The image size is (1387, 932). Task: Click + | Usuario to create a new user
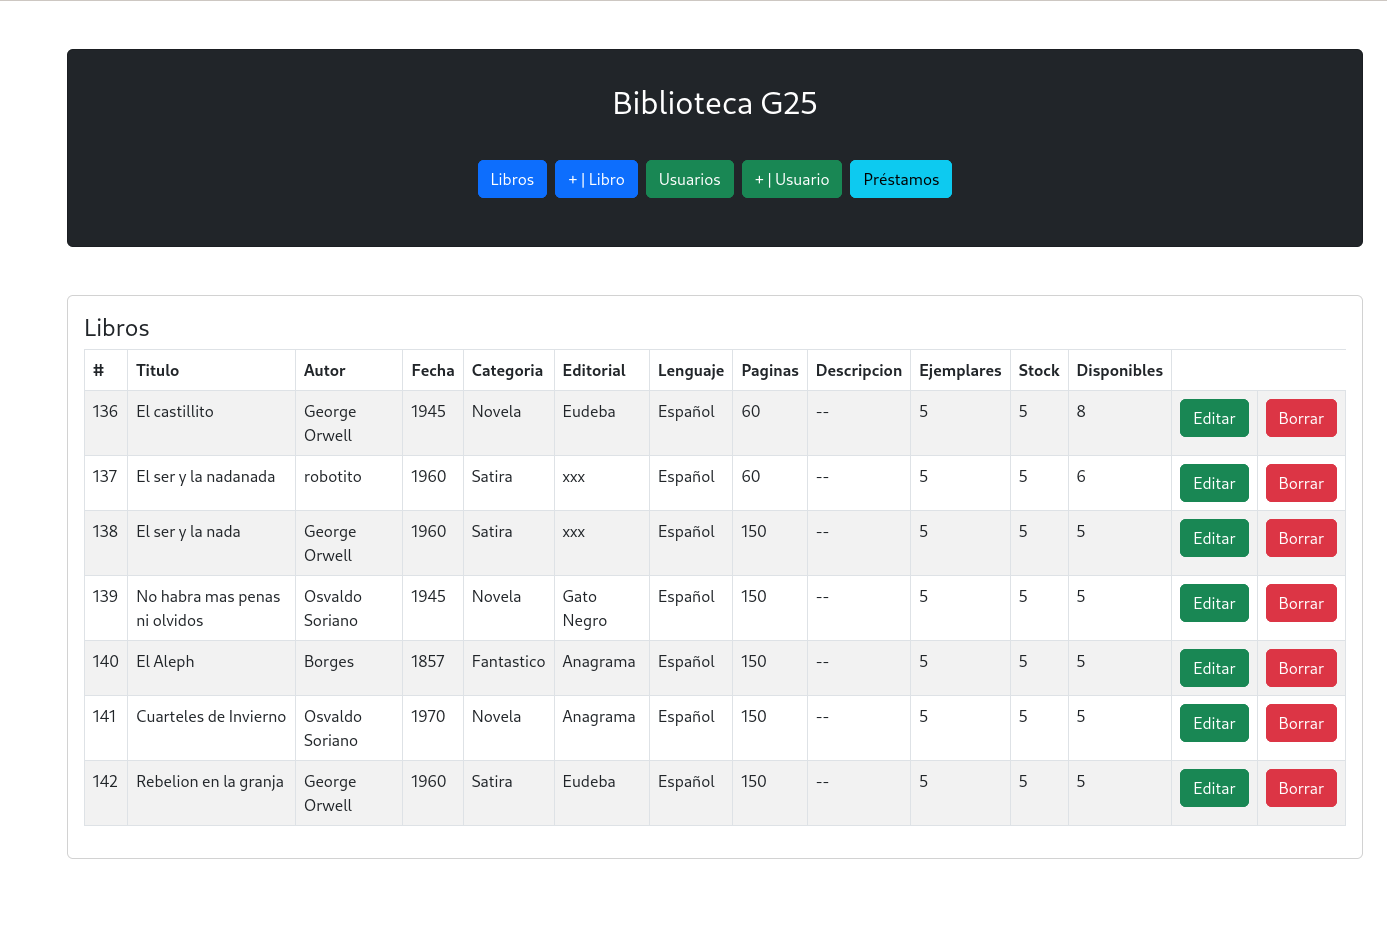coord(791,178)
